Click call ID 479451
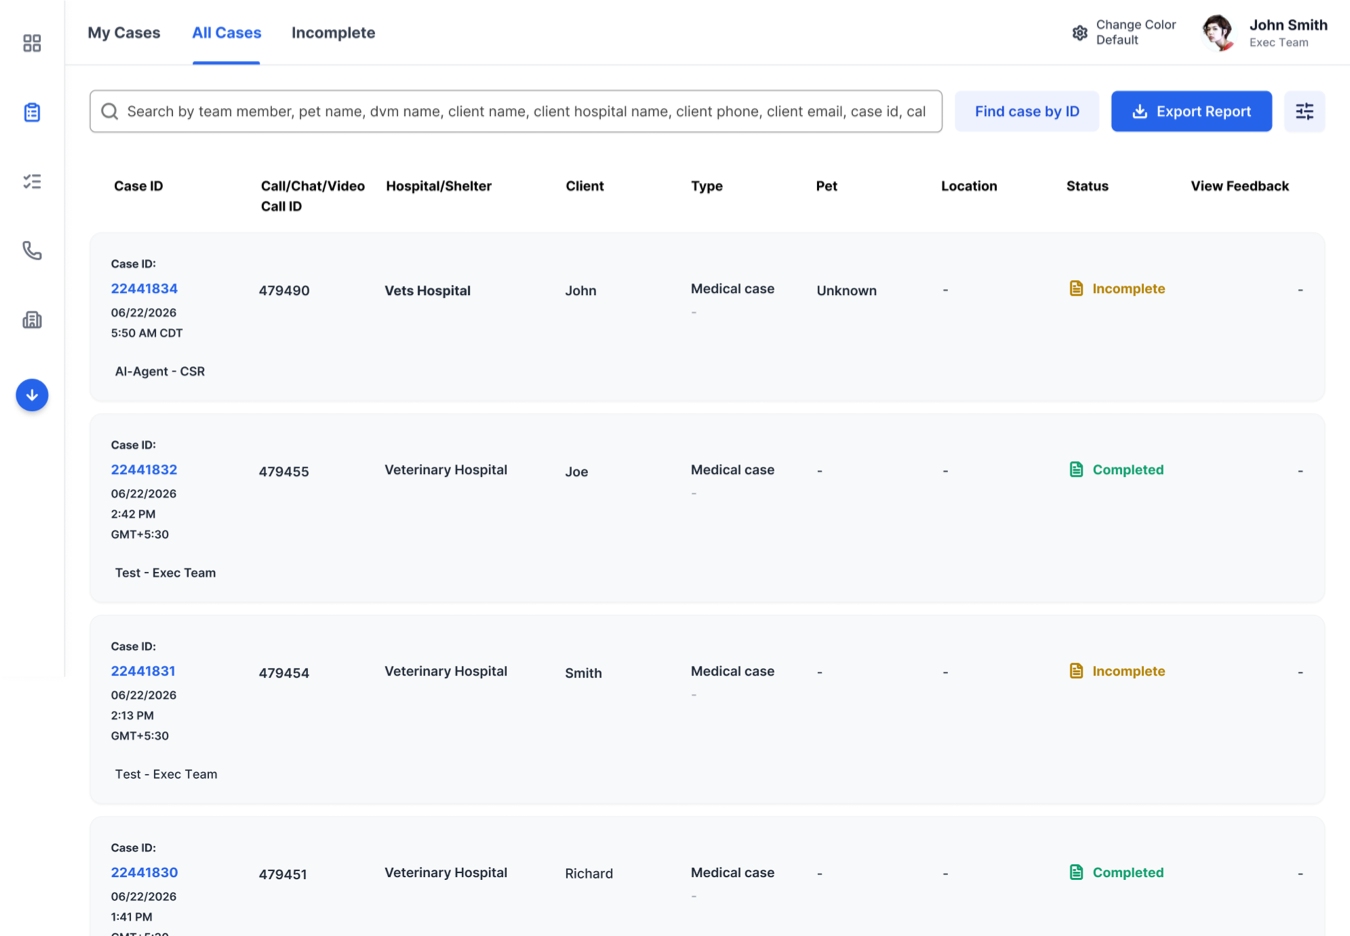The width and height of the screenshot is (1350, 936). point(283,874)
